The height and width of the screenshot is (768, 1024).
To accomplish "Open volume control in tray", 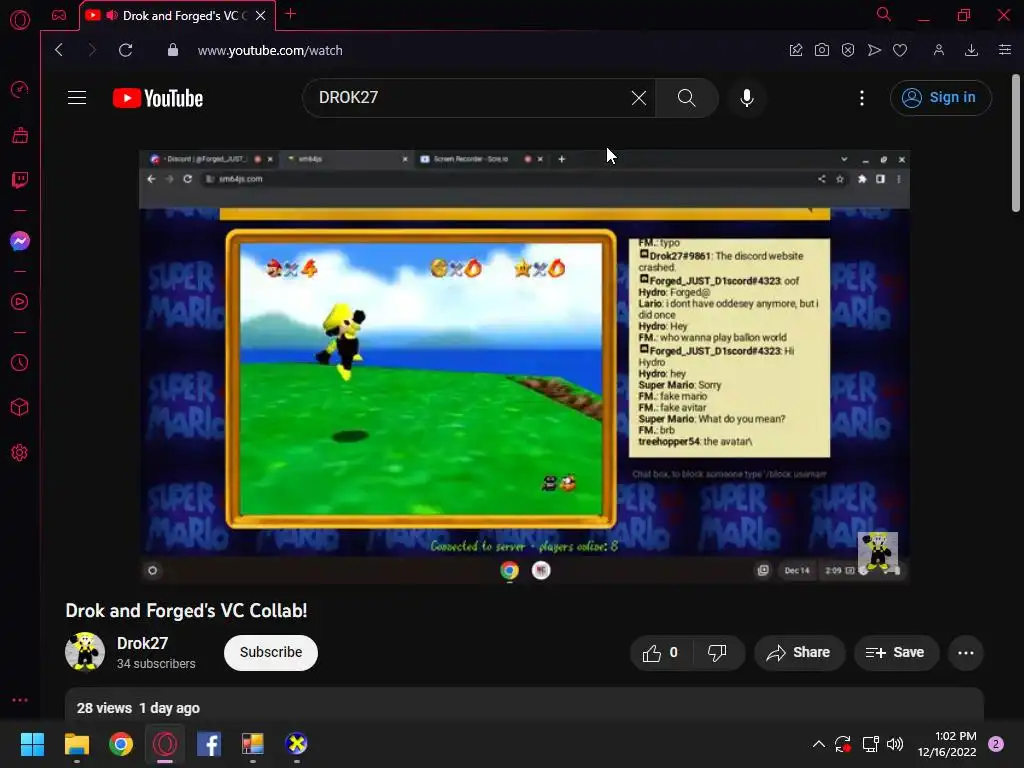I will 895,744.
